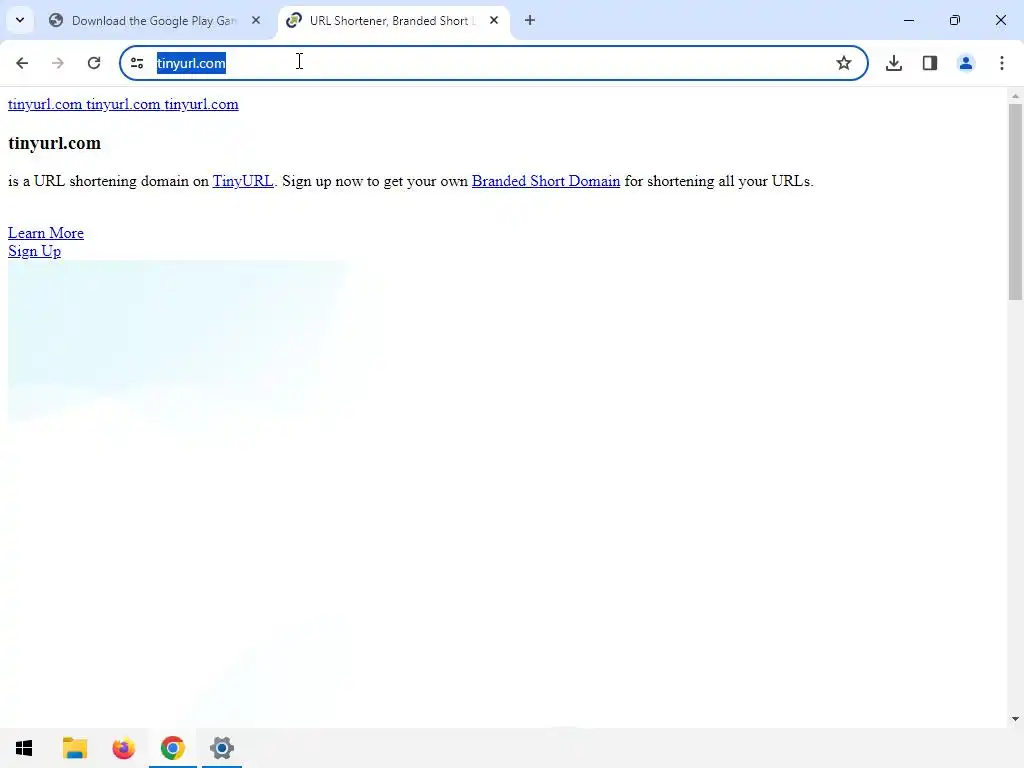Switch to Download the Google Play Games tab

coord(153,20)
